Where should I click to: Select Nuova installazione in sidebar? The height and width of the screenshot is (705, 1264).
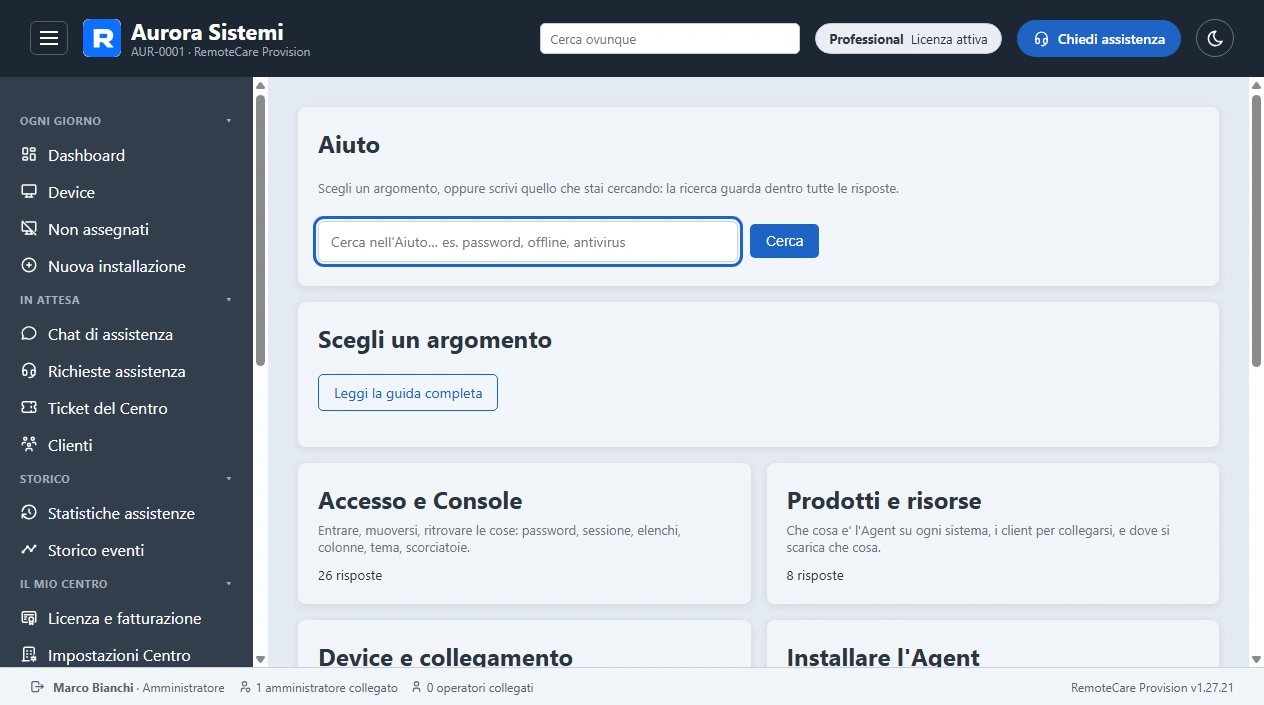pos(126,266)
